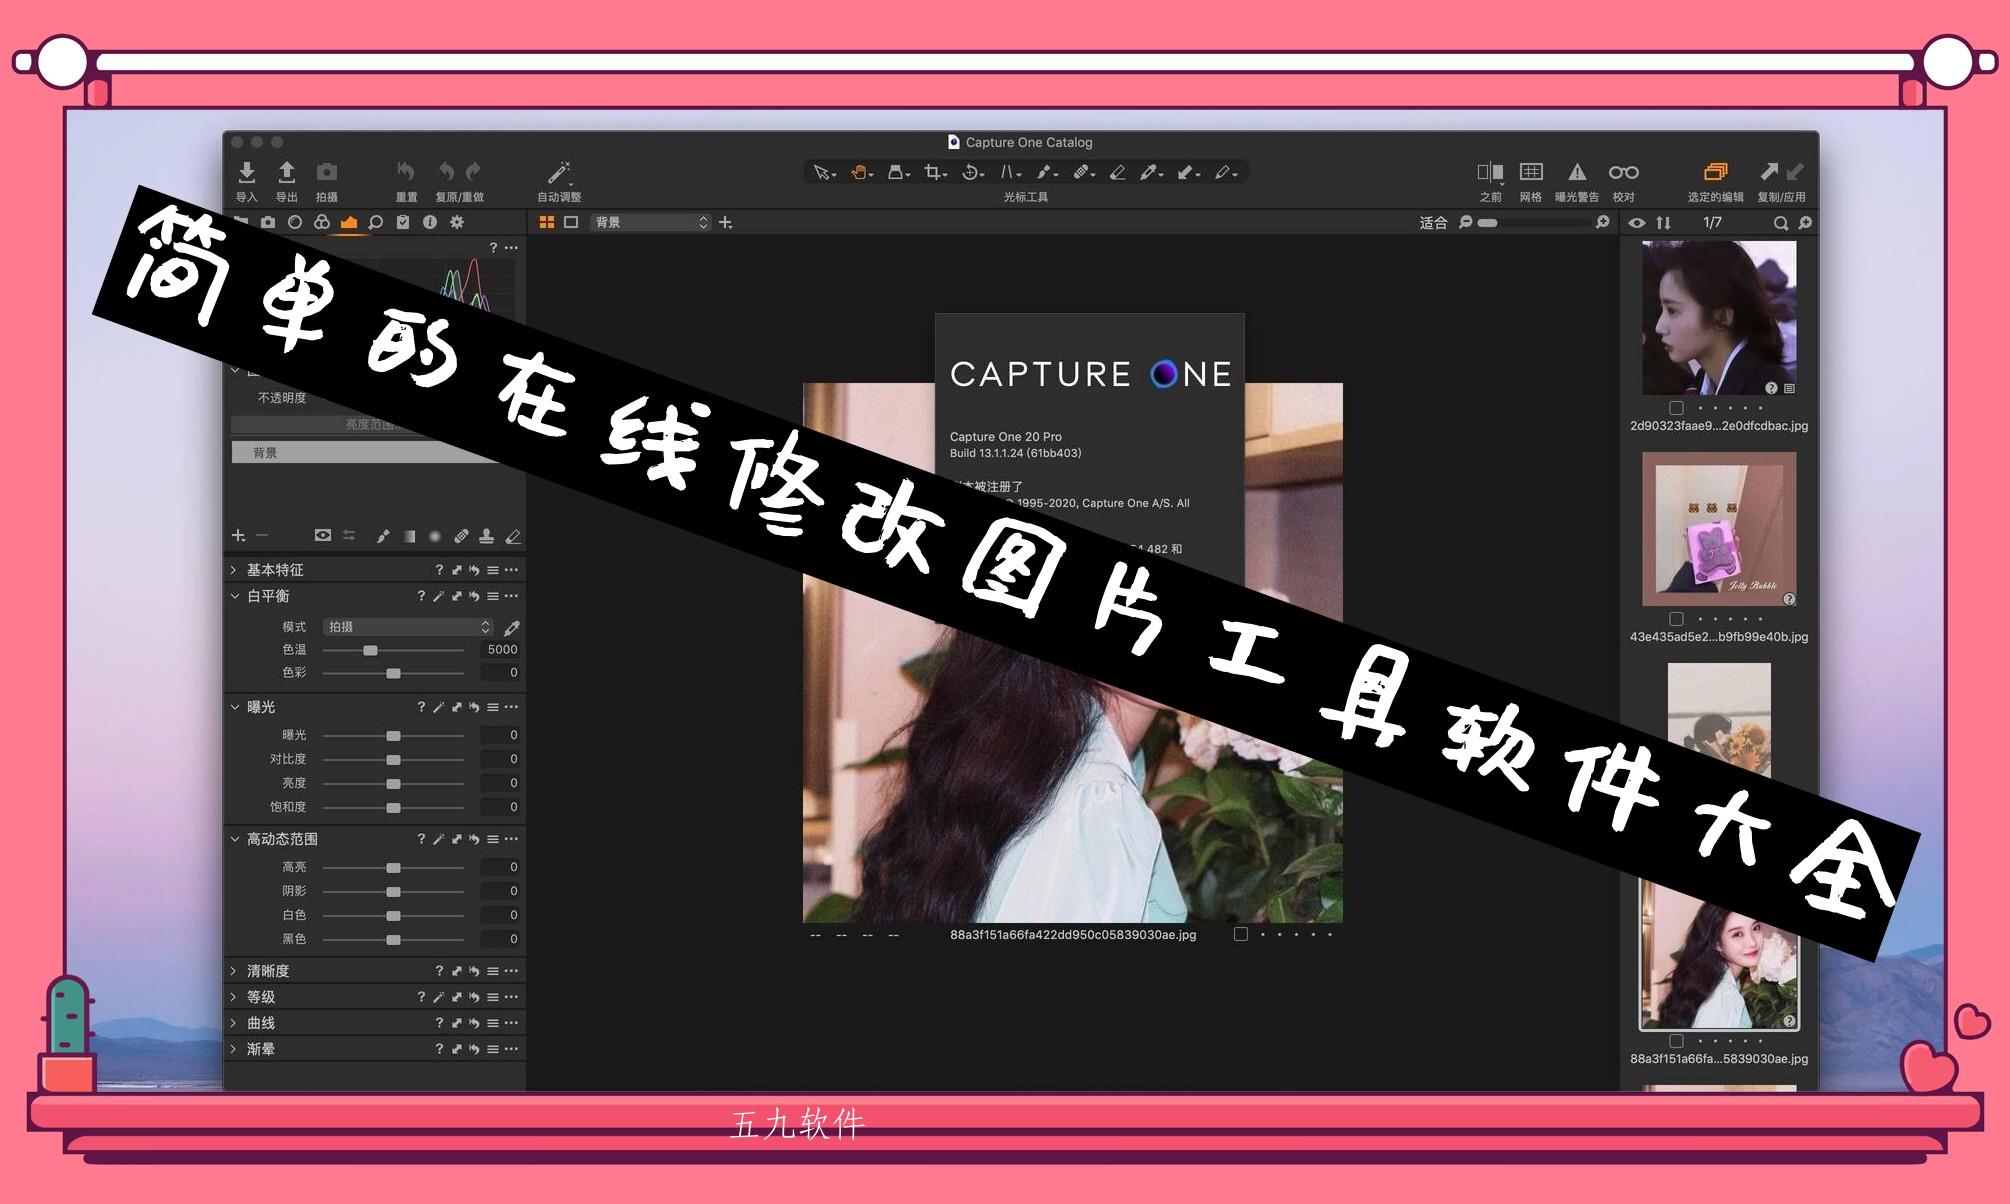
Task: Tick checkbox under 2d90323faae9 thumbnail
Action: pos(1676,408)
